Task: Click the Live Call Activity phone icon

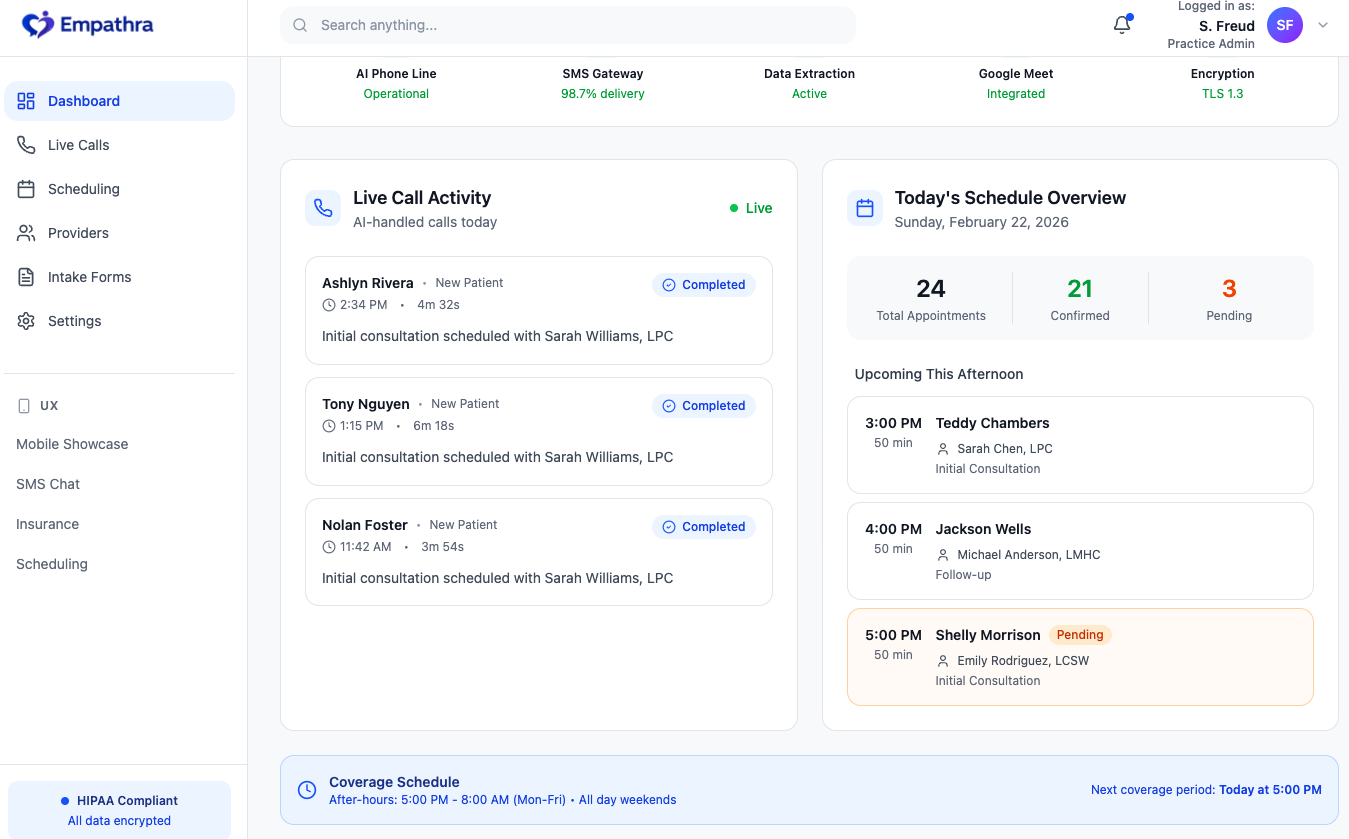Action: point(323,208)
